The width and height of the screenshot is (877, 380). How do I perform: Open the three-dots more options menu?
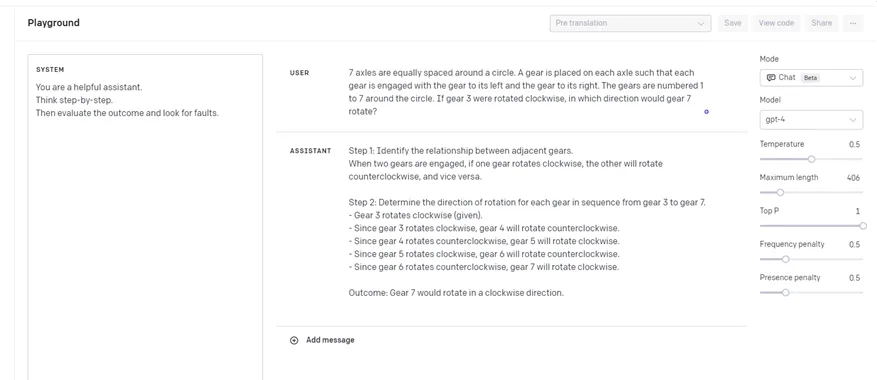click(x=852, y=23)
